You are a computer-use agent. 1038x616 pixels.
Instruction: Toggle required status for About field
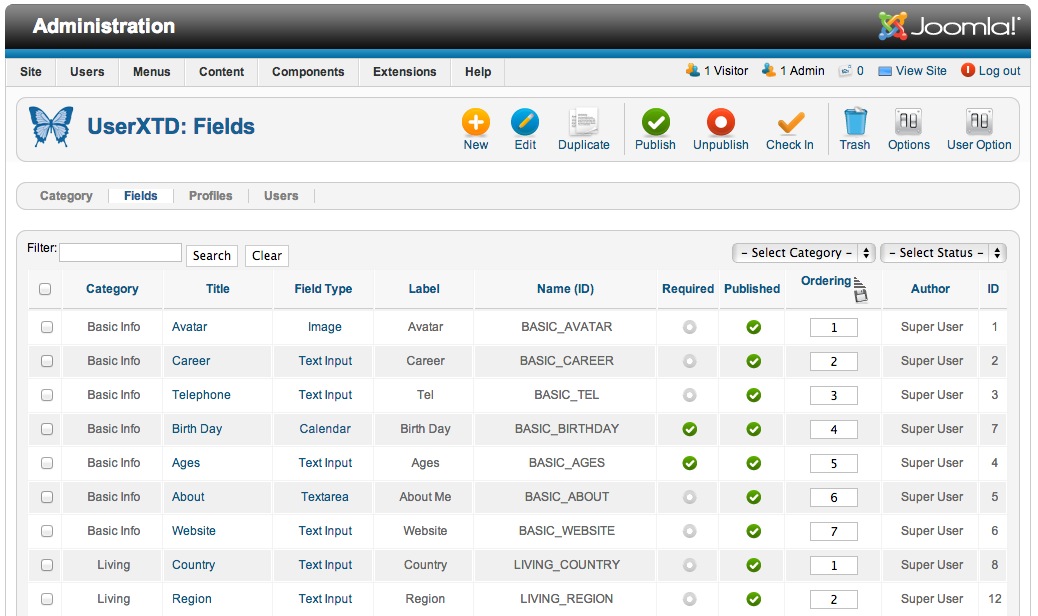click(690, 497)
